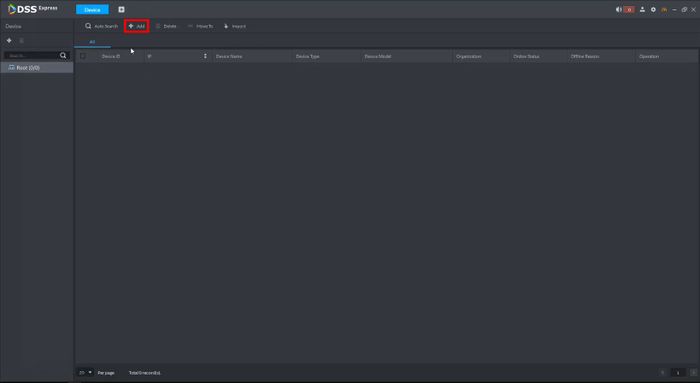Add organization with sidebar plus icon
This screenshot has height=383, width=700.
click(x=9, y=41)
